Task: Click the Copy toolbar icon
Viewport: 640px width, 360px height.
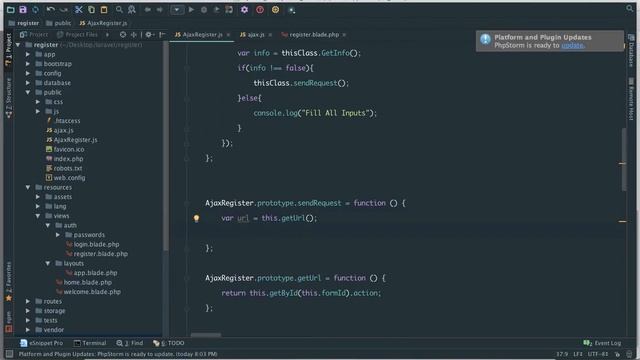Action: click(91, 9)
